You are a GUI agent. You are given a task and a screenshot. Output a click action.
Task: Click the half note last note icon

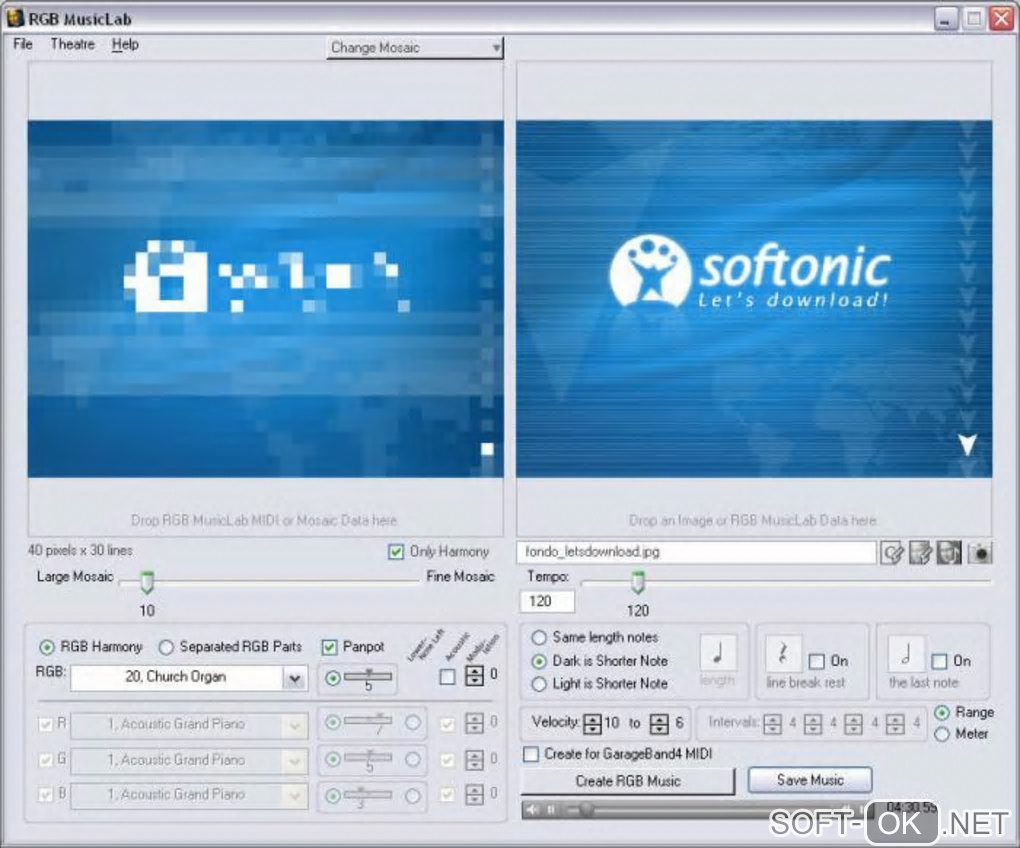(907, 653)
